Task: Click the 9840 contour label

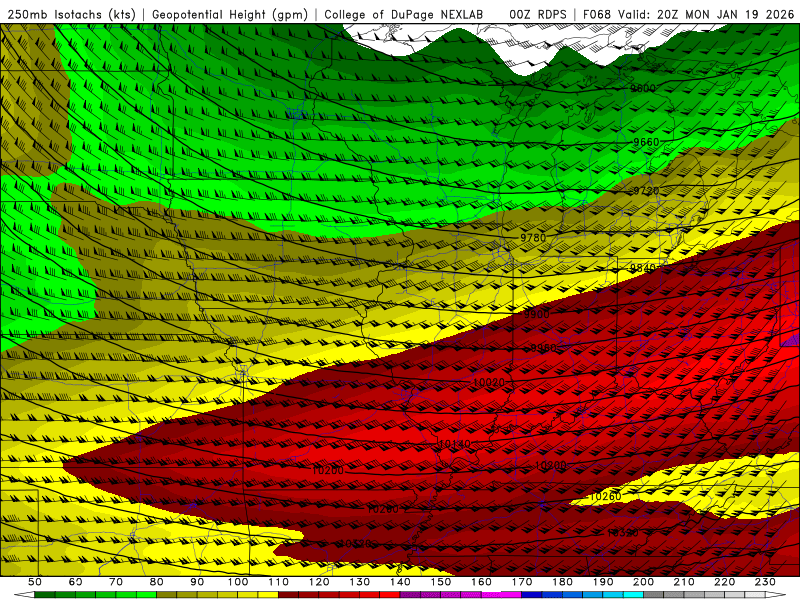Action: (x=642, y=268)
